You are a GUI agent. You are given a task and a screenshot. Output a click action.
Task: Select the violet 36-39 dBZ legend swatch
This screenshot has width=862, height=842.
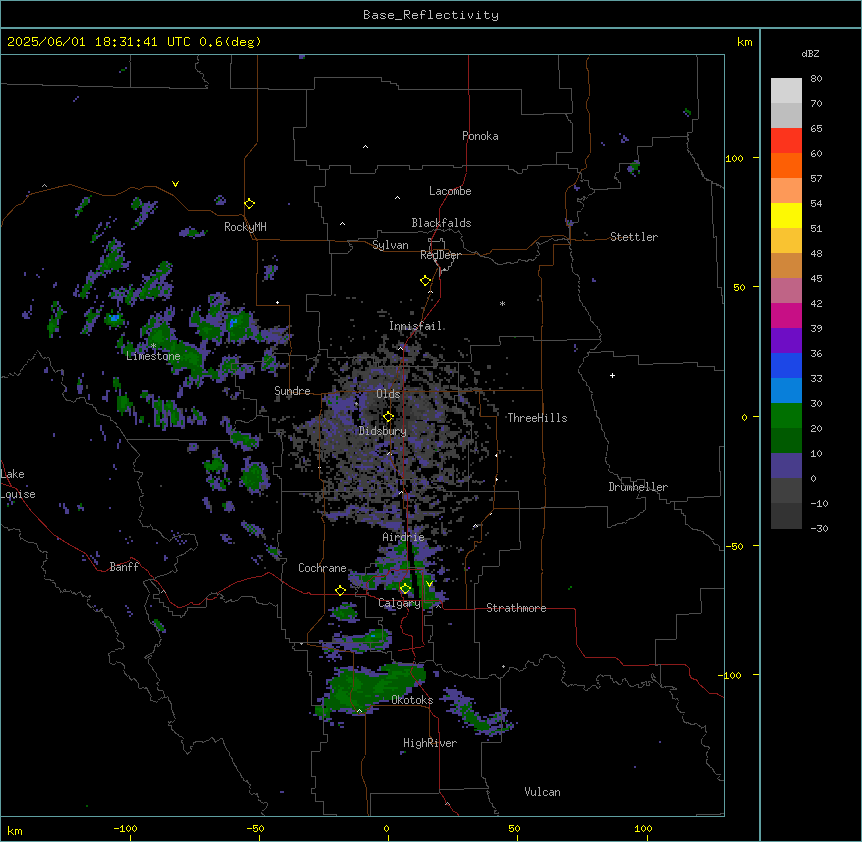(786, 341)
